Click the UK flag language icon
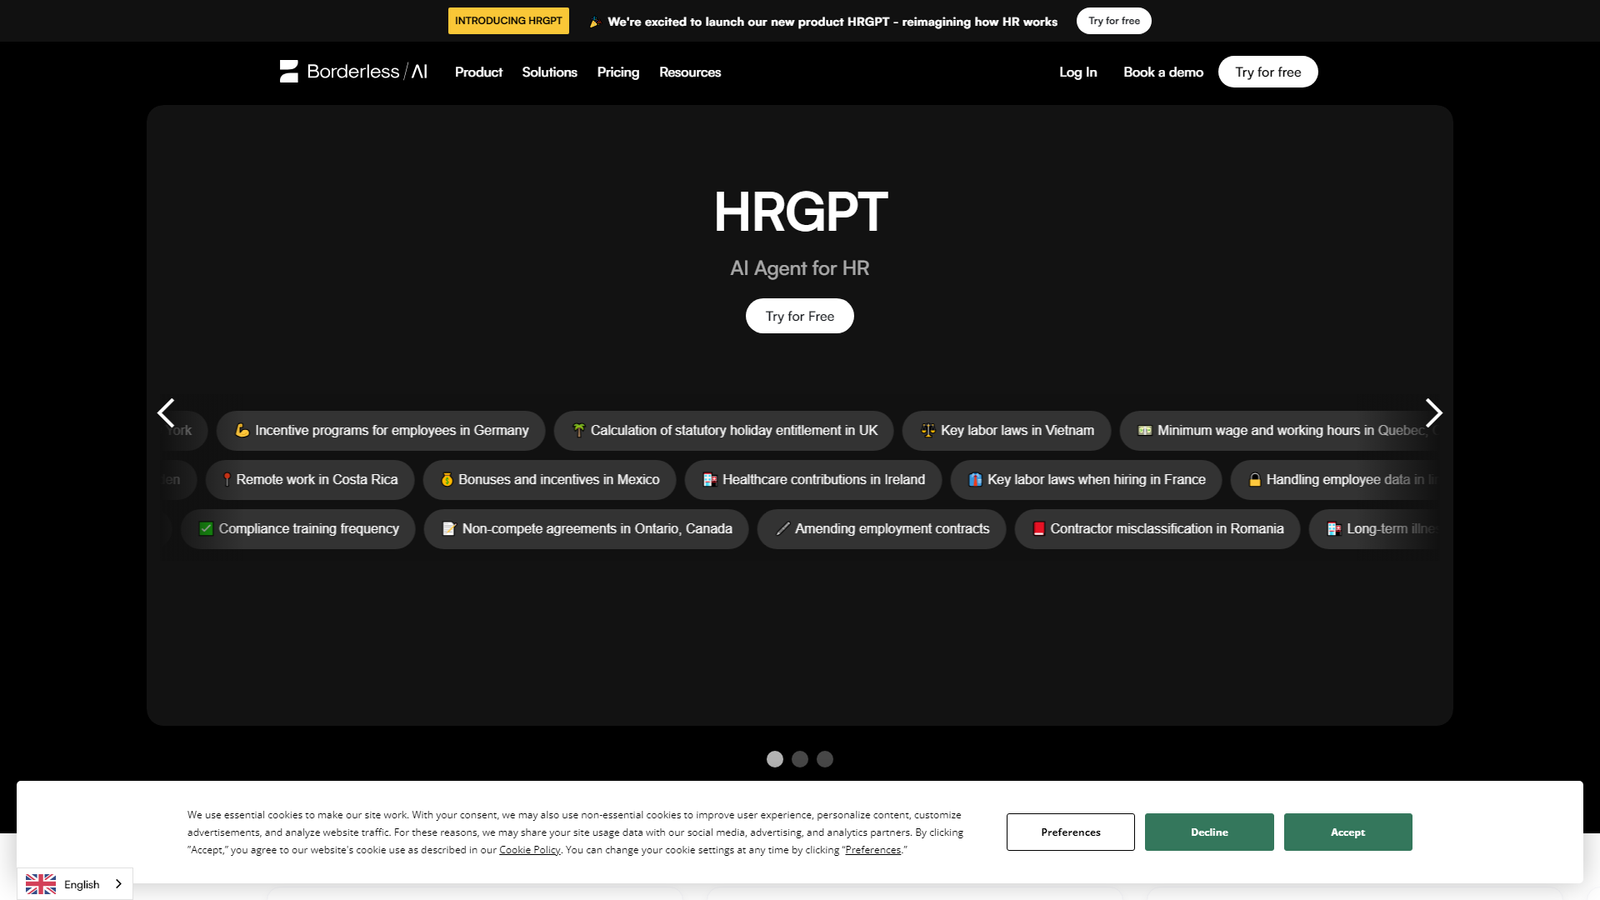This screenshot has height=900, width=1600. pyautogui.click(x=41, y=884)
